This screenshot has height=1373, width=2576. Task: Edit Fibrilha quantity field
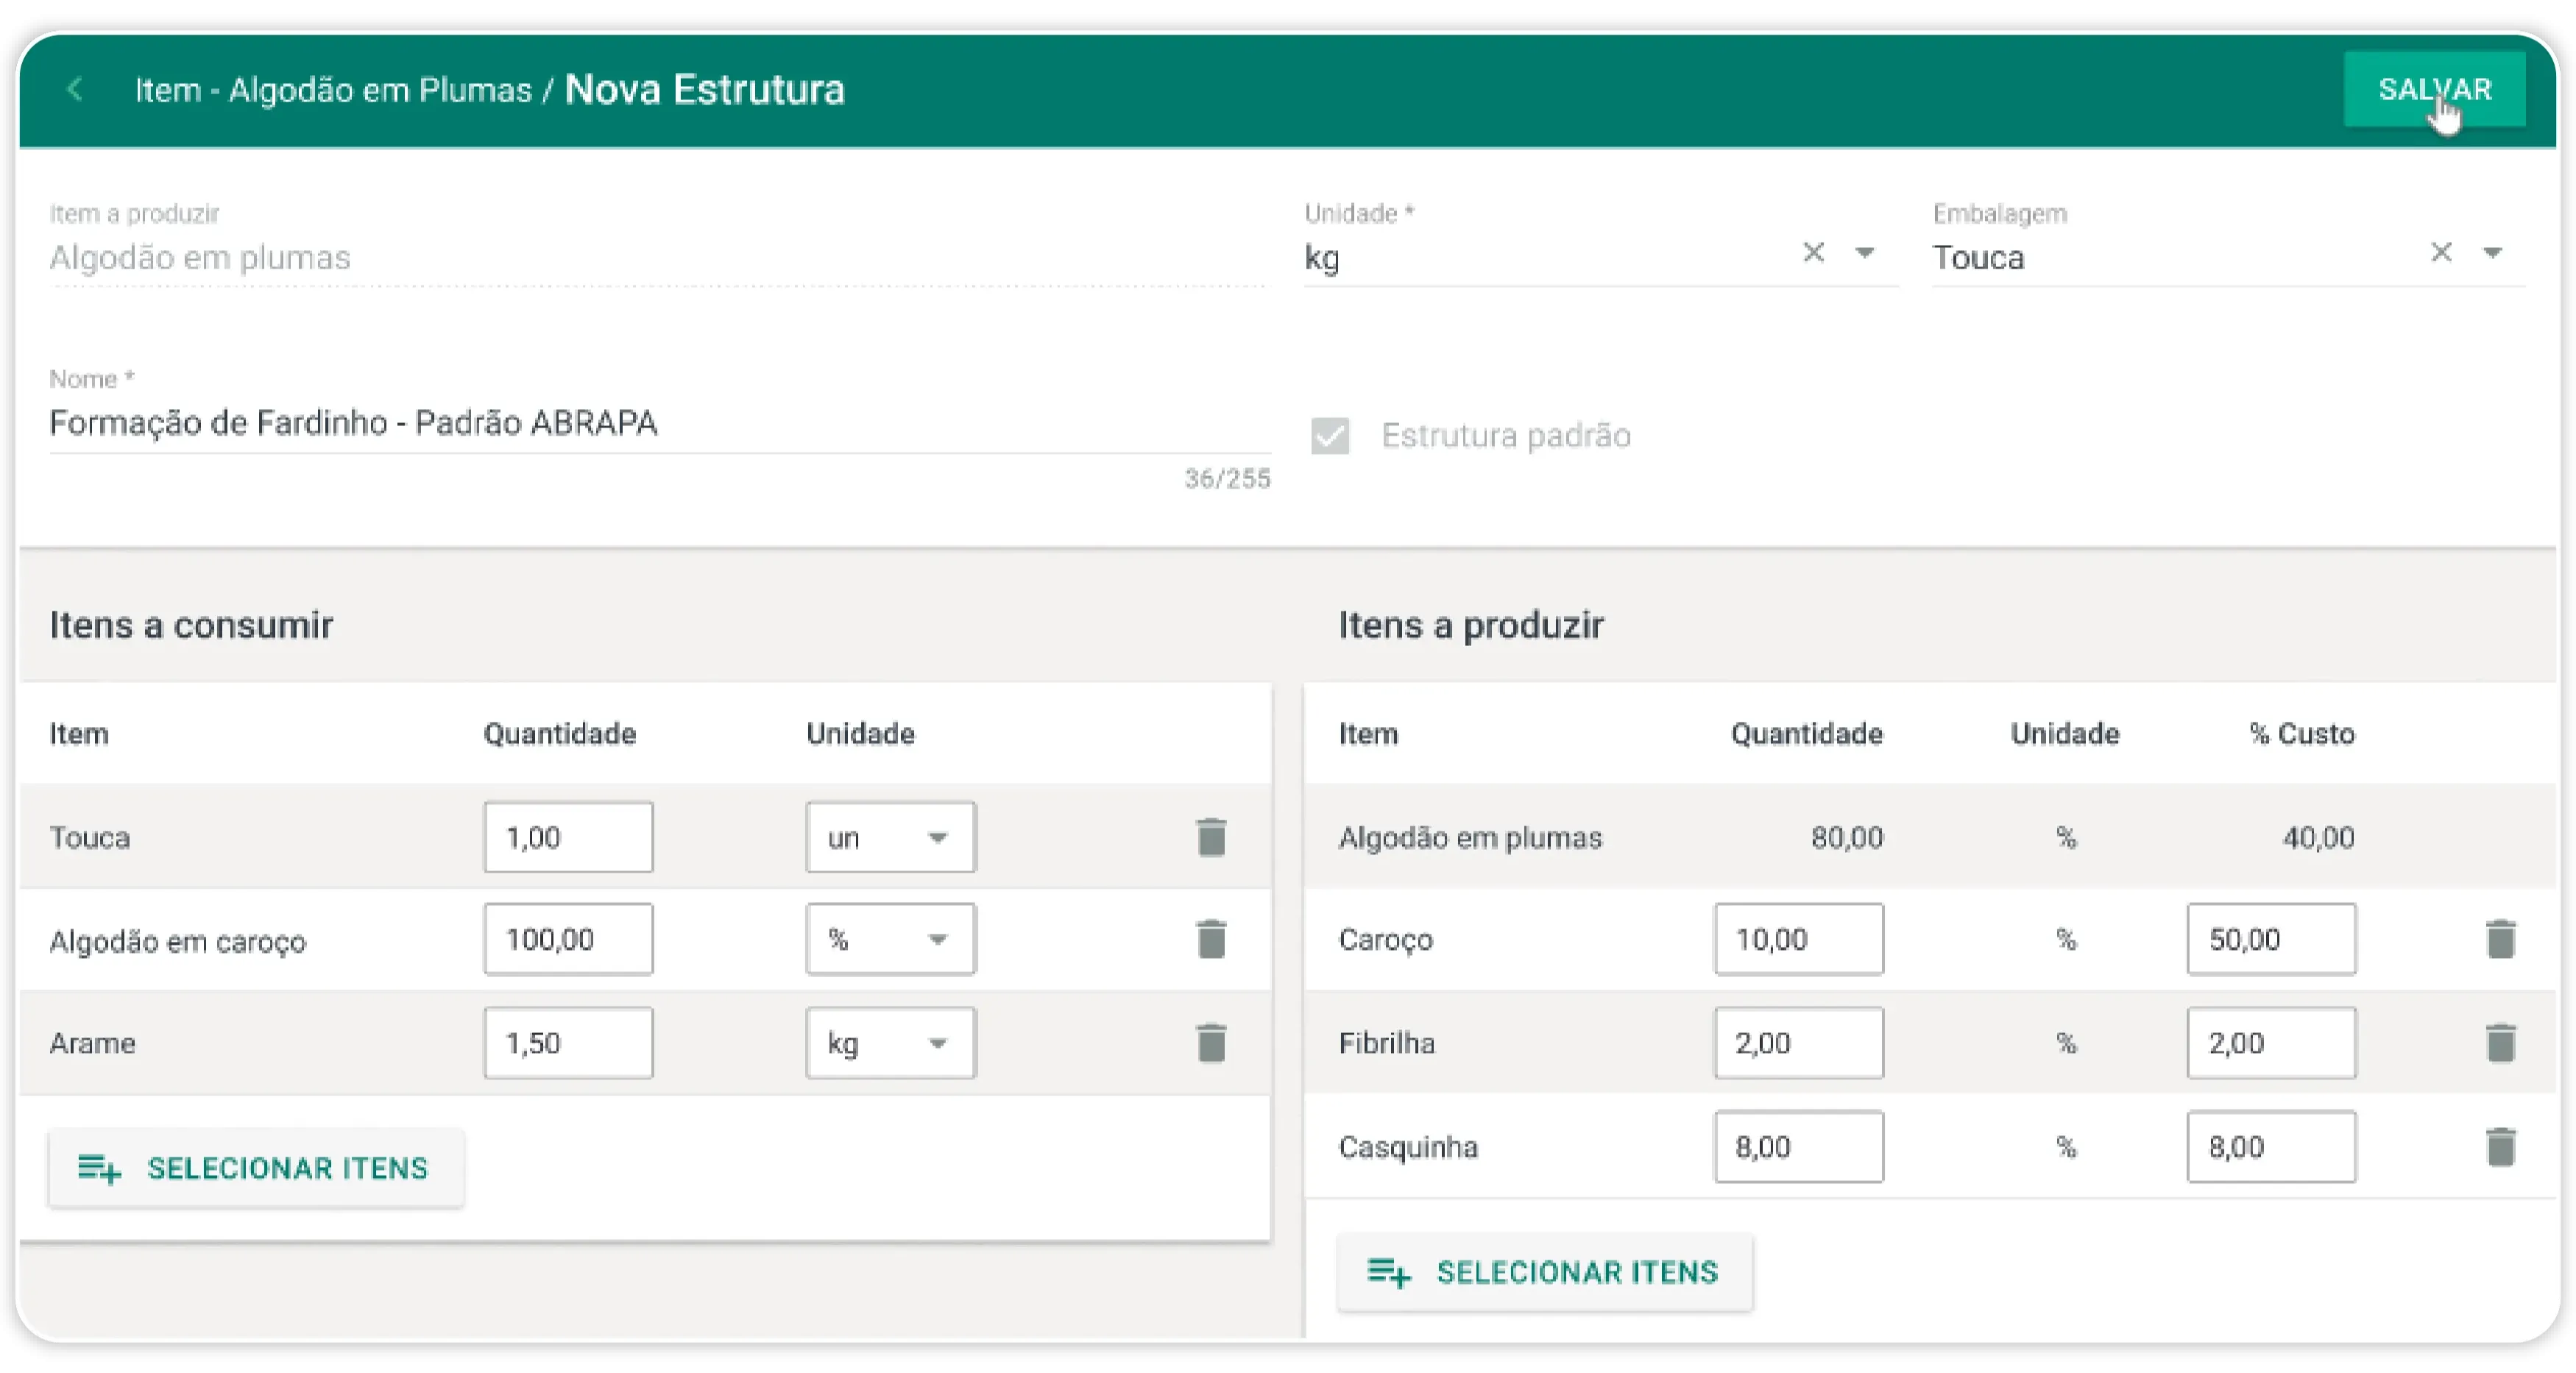(x=1798, y=1043)
